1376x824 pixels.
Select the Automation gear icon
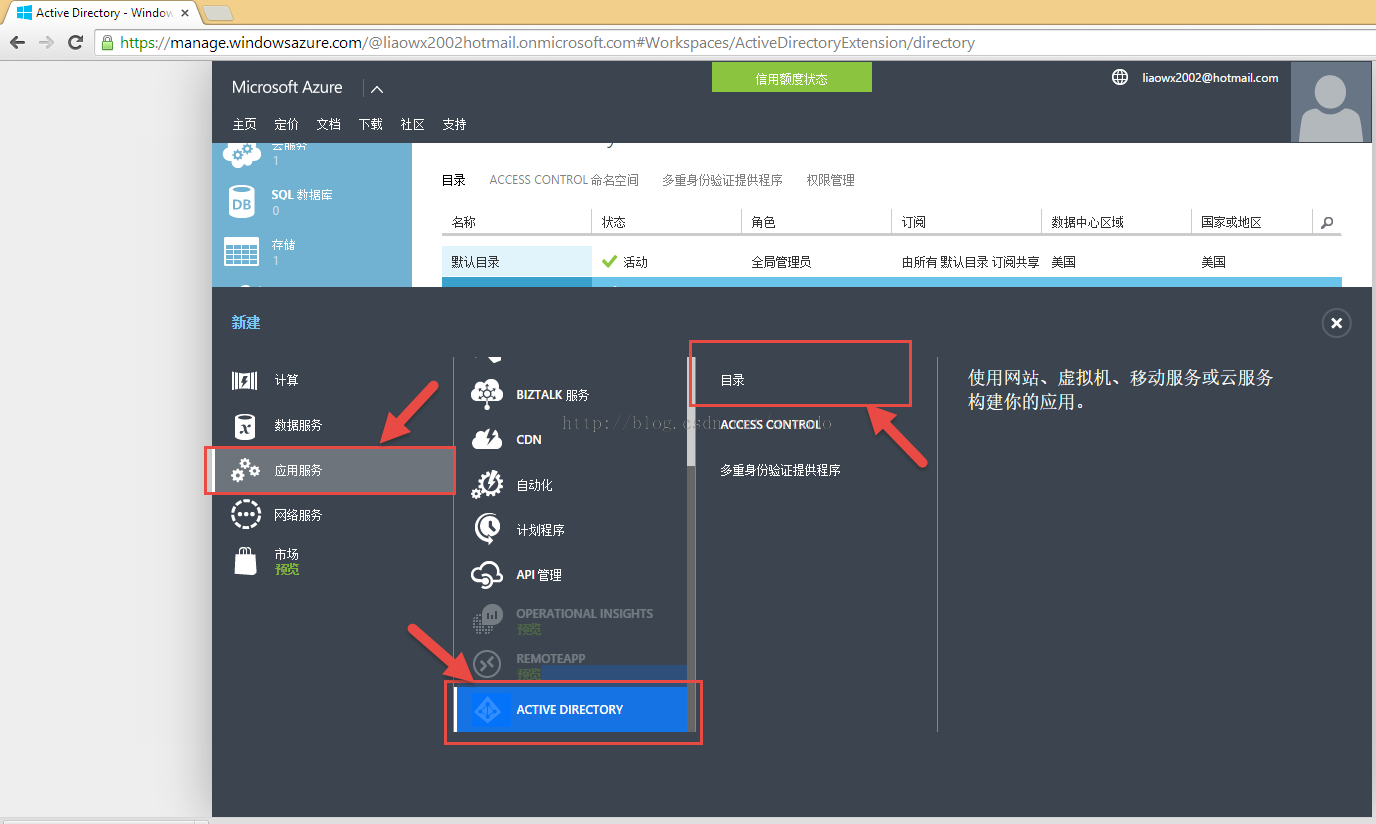click(x=487, y=484)
